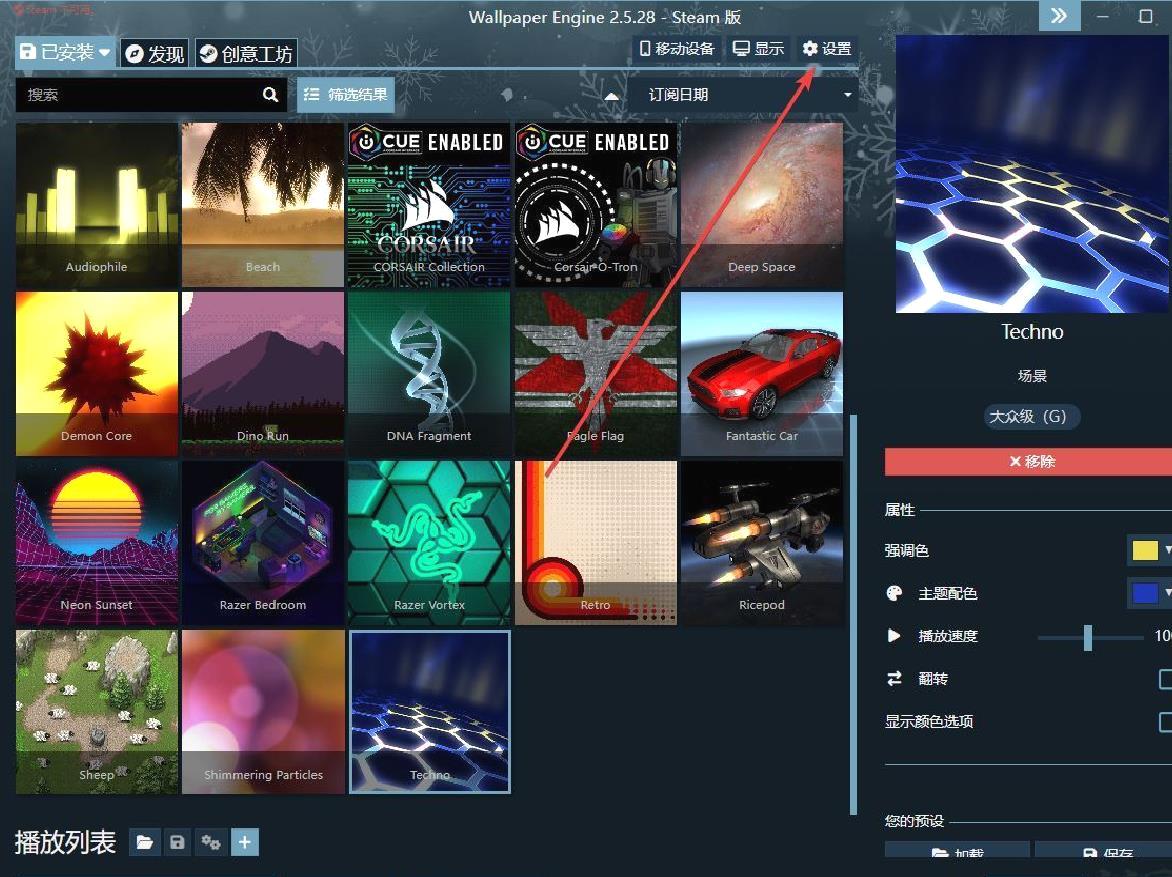The width and height of the screenshot is (1172, 877).
Task: Tick the 翻转 checkbox
Action: pos(1165,679)
